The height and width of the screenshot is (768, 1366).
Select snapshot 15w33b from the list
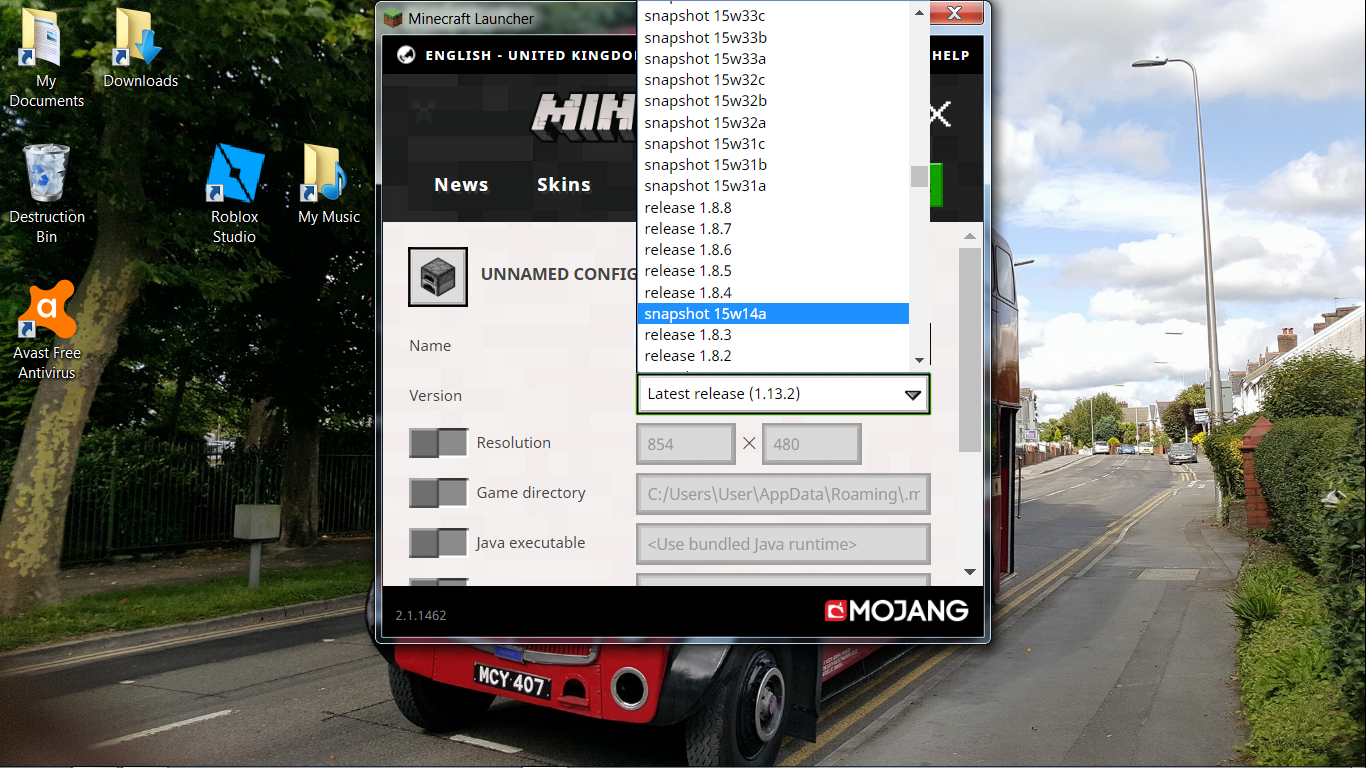pyautogui.click(x=773, y=38)
